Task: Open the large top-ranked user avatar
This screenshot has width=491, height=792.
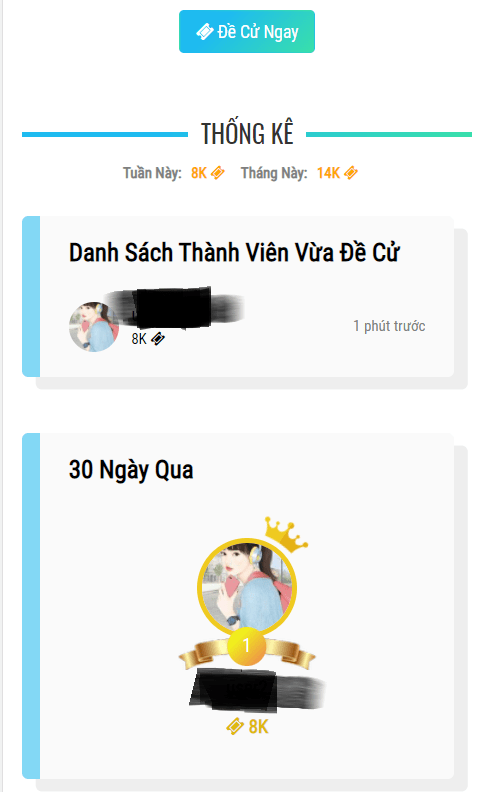Action: point(247,587)
